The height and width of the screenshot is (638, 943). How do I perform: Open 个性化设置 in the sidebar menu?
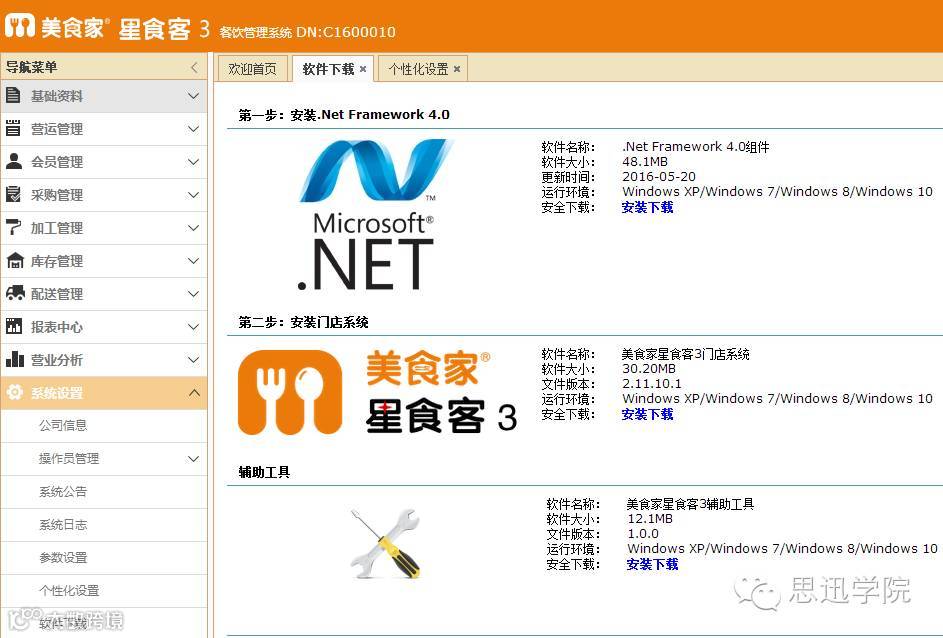[x=69, y=591]
